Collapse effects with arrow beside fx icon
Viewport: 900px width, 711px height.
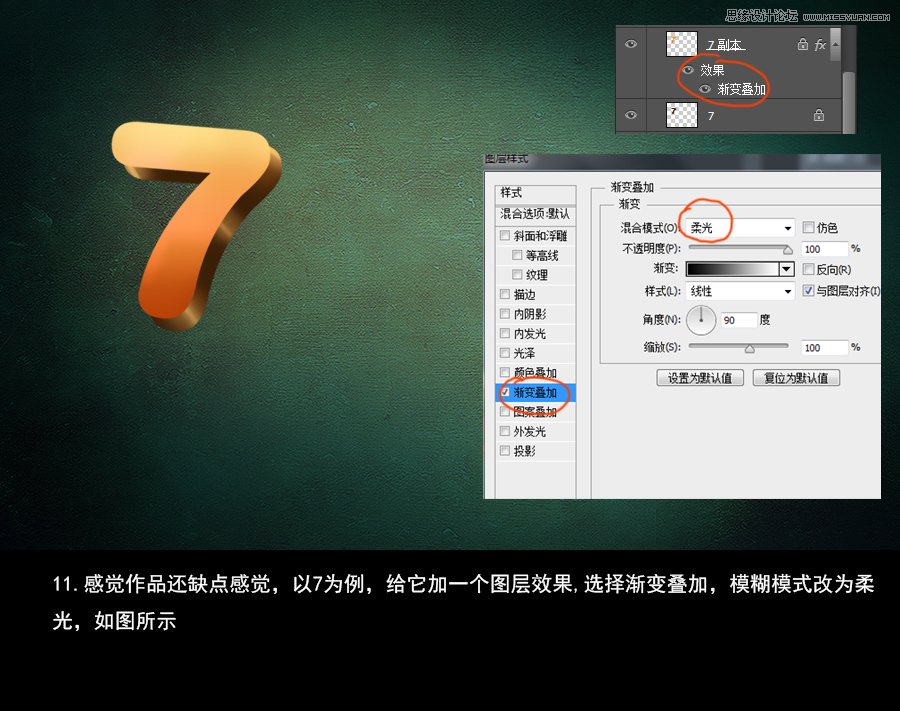pos(836,44)
